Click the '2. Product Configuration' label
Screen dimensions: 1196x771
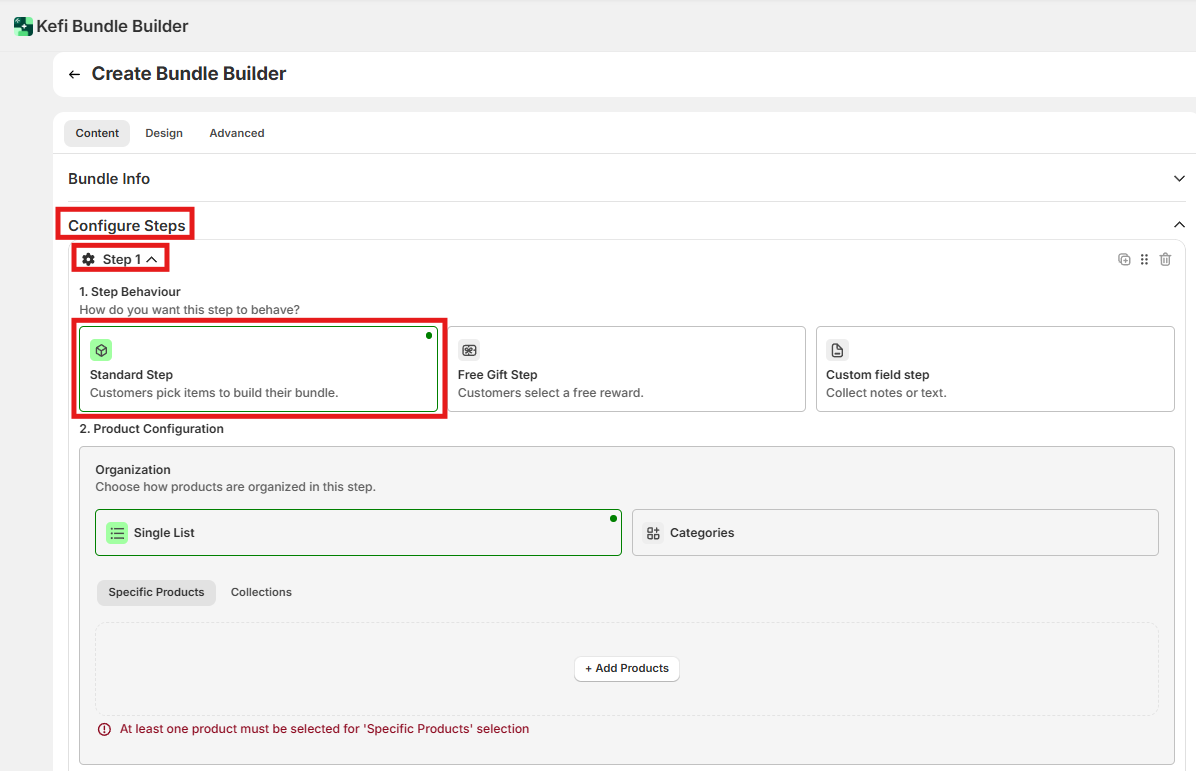point(152,429)
